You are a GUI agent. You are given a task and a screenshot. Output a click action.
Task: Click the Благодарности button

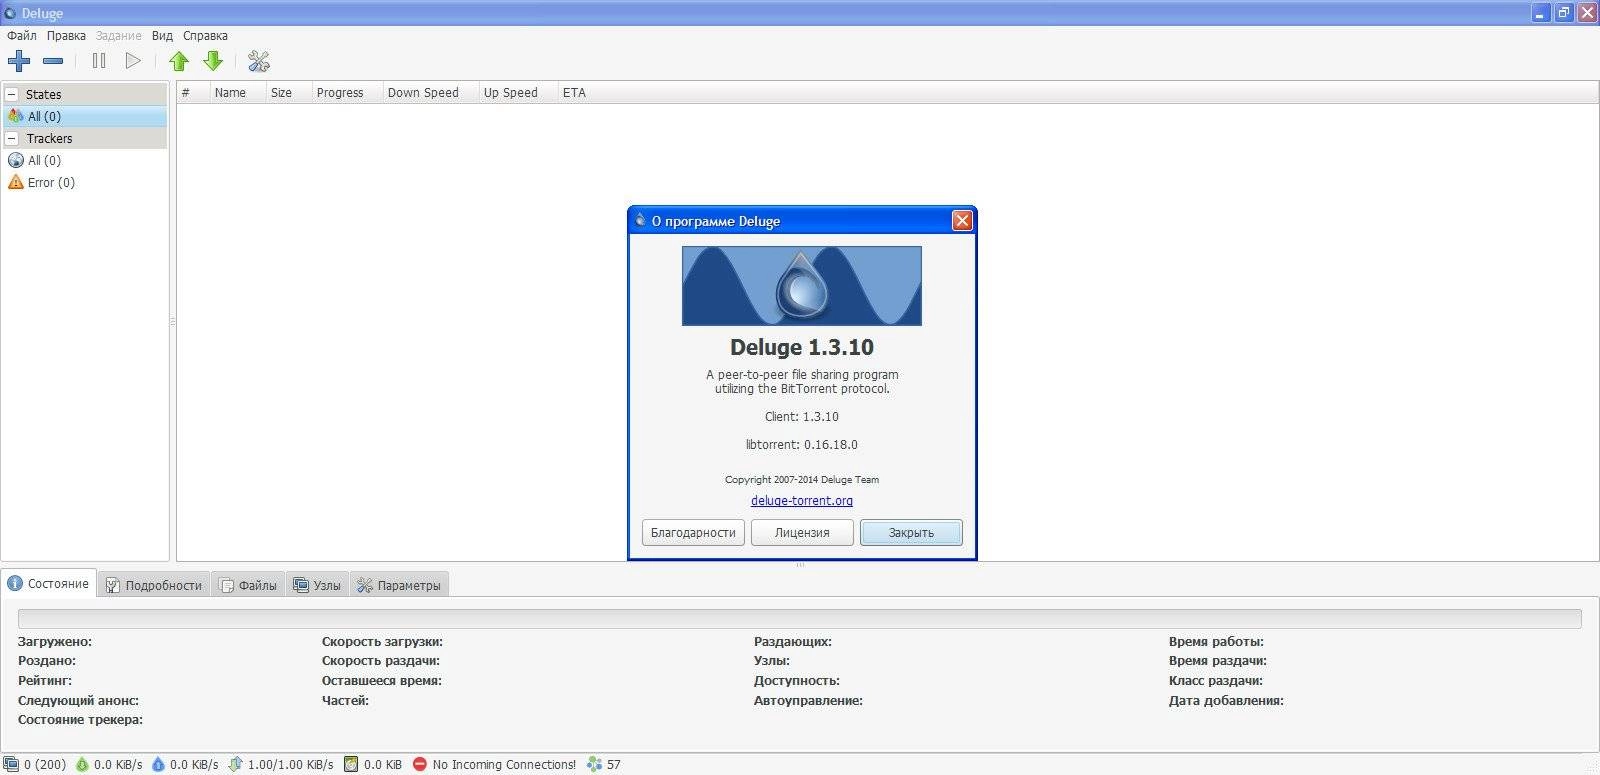pyautogui.click(x=693, y=532)
